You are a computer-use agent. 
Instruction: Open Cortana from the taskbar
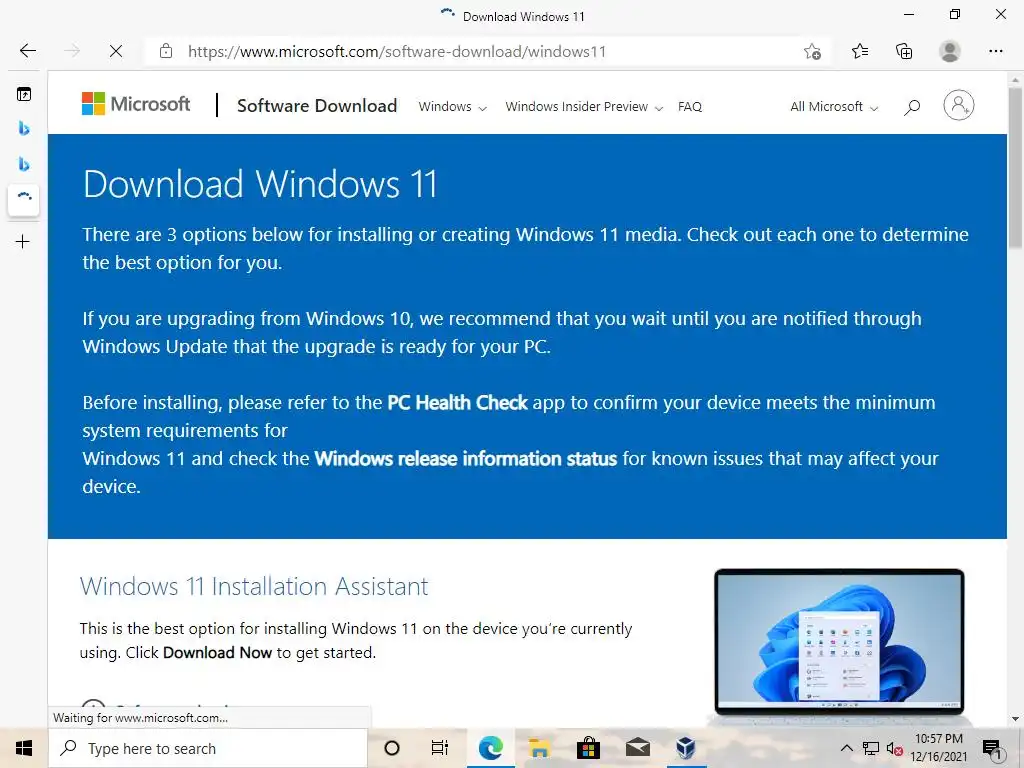(392, 748)
